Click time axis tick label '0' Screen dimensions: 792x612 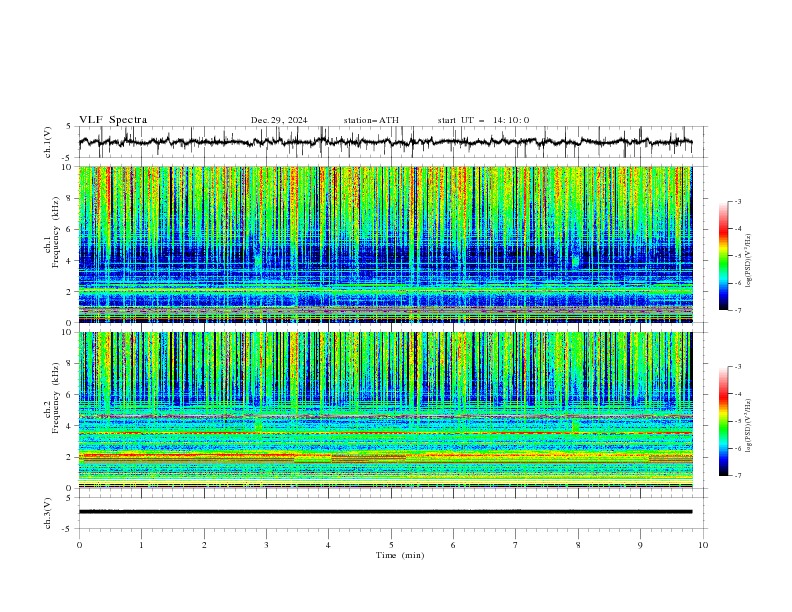79,545
